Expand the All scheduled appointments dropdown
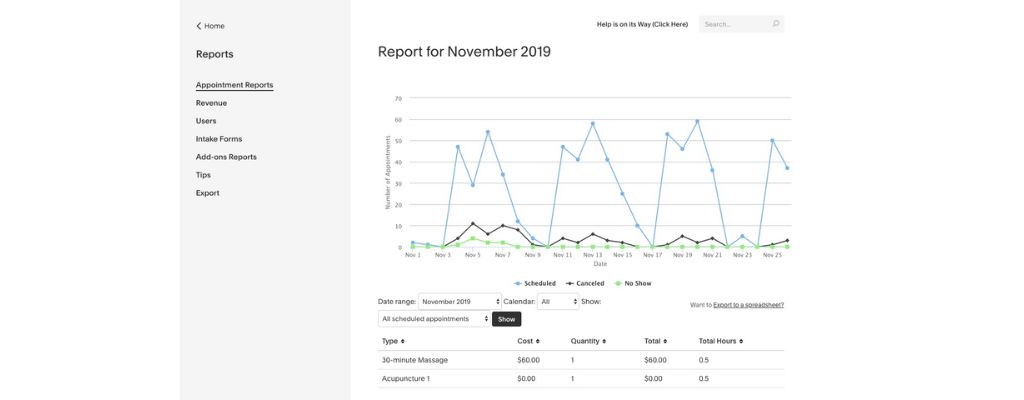This screenshot has height=400, width=1024. click(434, 319)
